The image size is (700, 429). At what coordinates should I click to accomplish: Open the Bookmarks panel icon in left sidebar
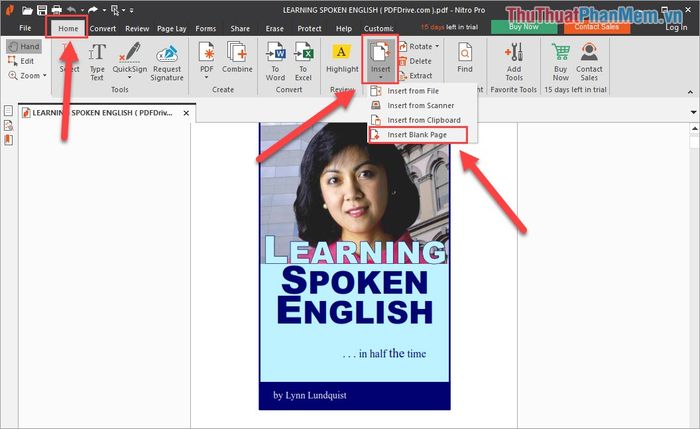click(8, 140)
